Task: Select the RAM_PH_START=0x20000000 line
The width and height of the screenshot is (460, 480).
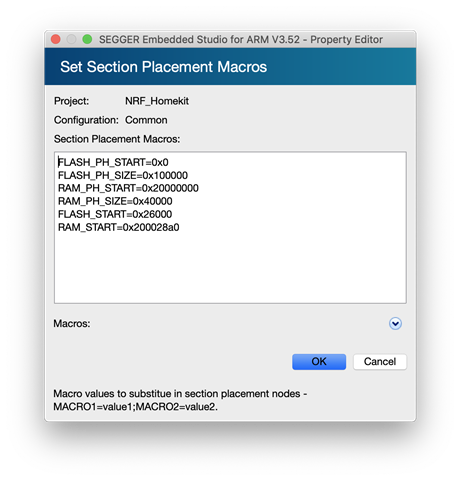Action: (x=128, y=188)
